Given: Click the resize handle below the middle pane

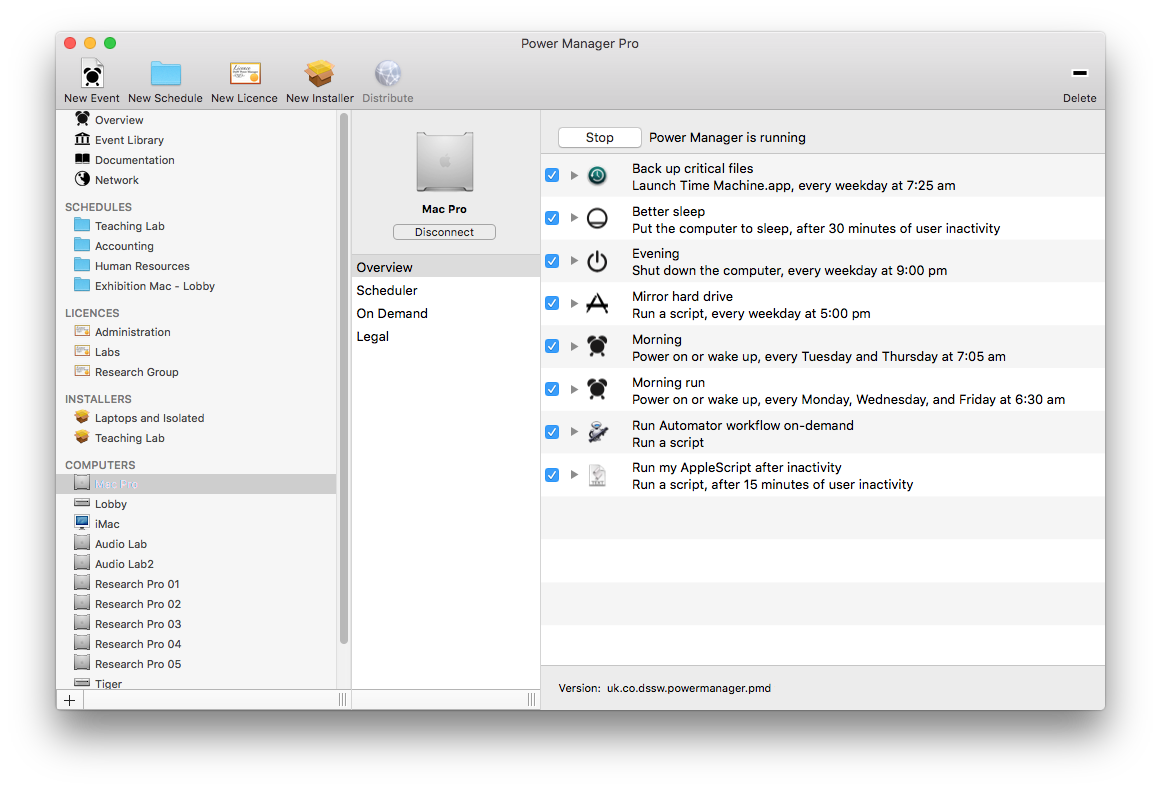Looking at the screenshot, I should (x=531, y=700).
